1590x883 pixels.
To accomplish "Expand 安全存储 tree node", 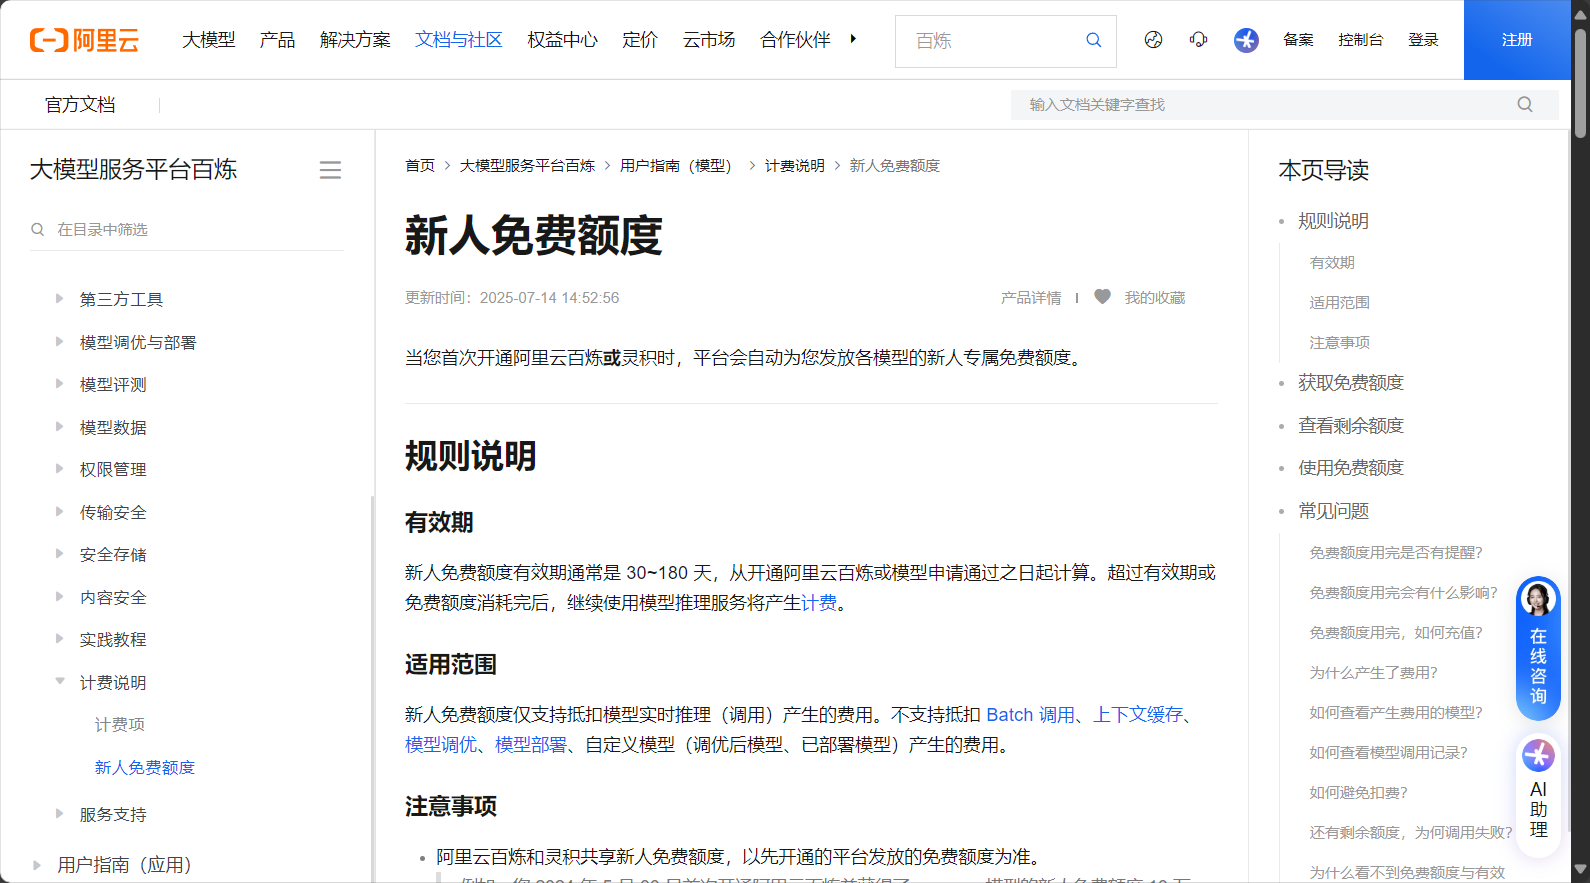I will [59, 554].
